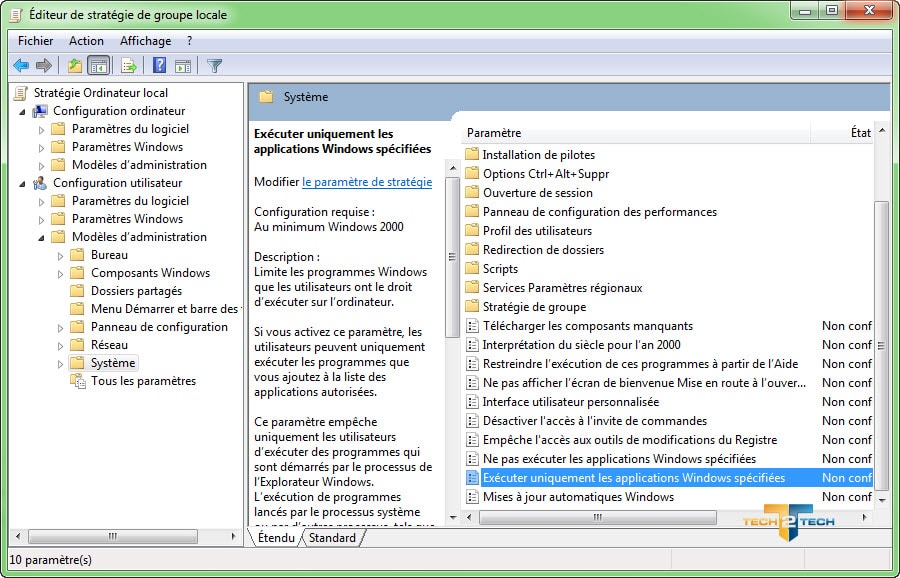Collapse the Configuration ordinateur tree node
Viewport: 900px width, 578px height.
point(22,111)
